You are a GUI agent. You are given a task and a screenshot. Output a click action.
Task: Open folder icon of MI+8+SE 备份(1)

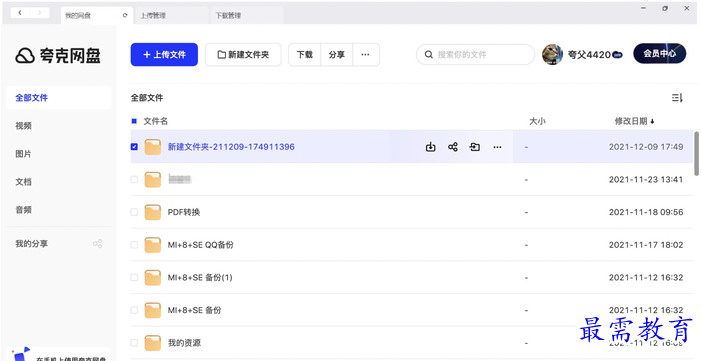click(x=152, y=277)
